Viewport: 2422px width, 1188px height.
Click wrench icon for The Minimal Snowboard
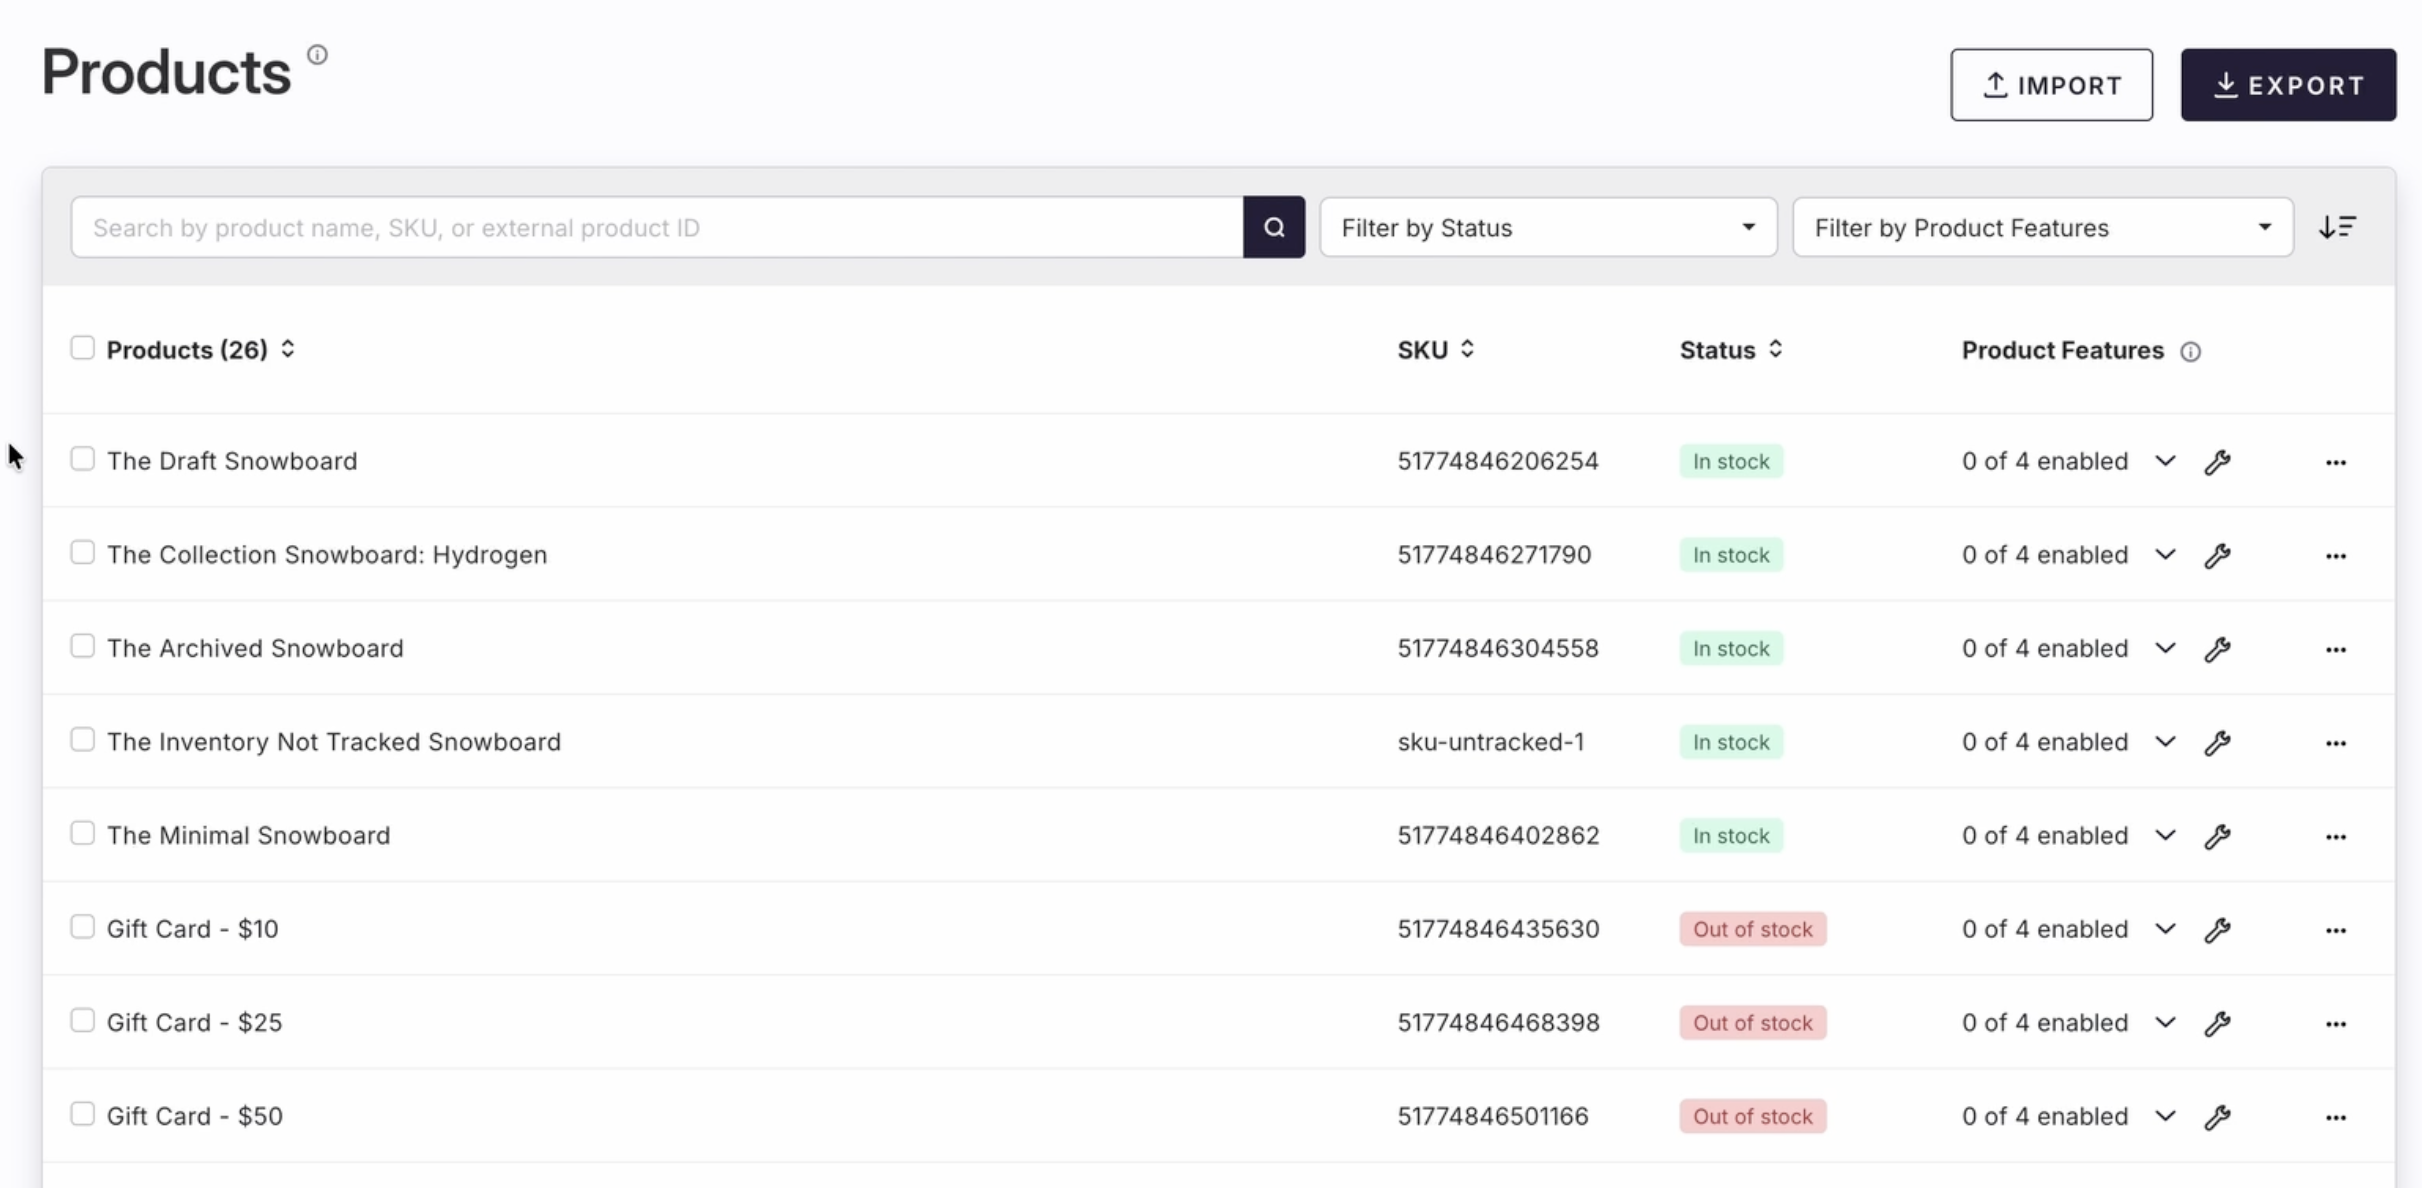point(2217,837)
